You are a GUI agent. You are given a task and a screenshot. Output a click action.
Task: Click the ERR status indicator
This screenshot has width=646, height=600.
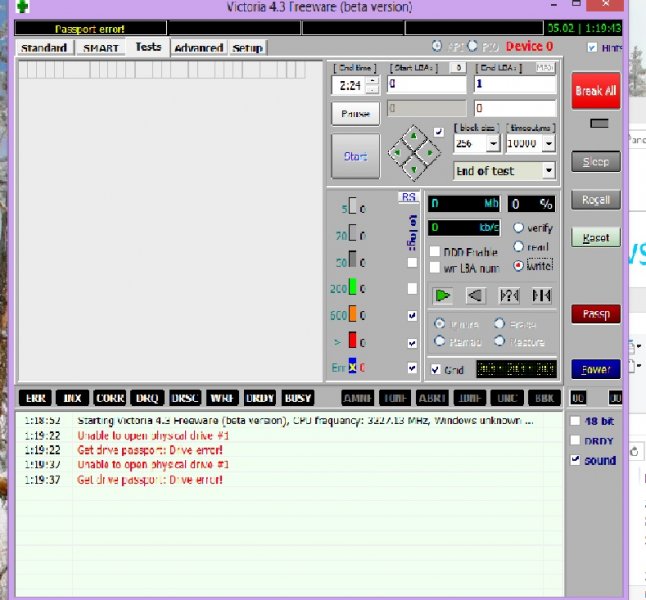[x=35, y=398]
